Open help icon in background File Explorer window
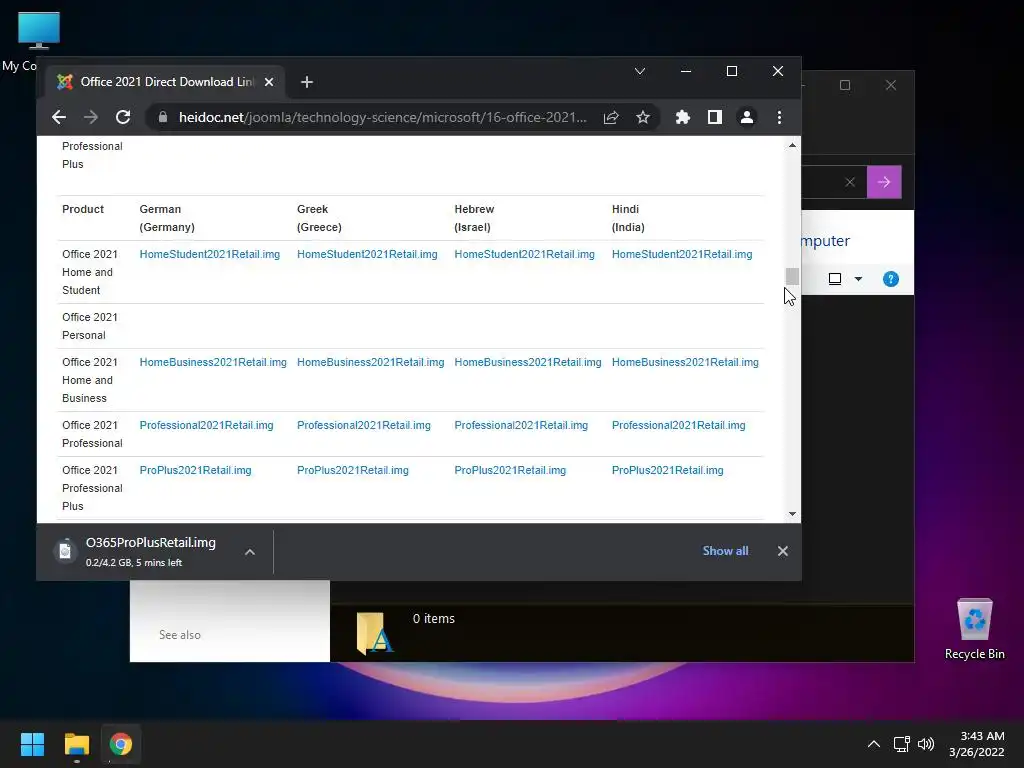Screen dimensions: 1024x768 [890, 279]
